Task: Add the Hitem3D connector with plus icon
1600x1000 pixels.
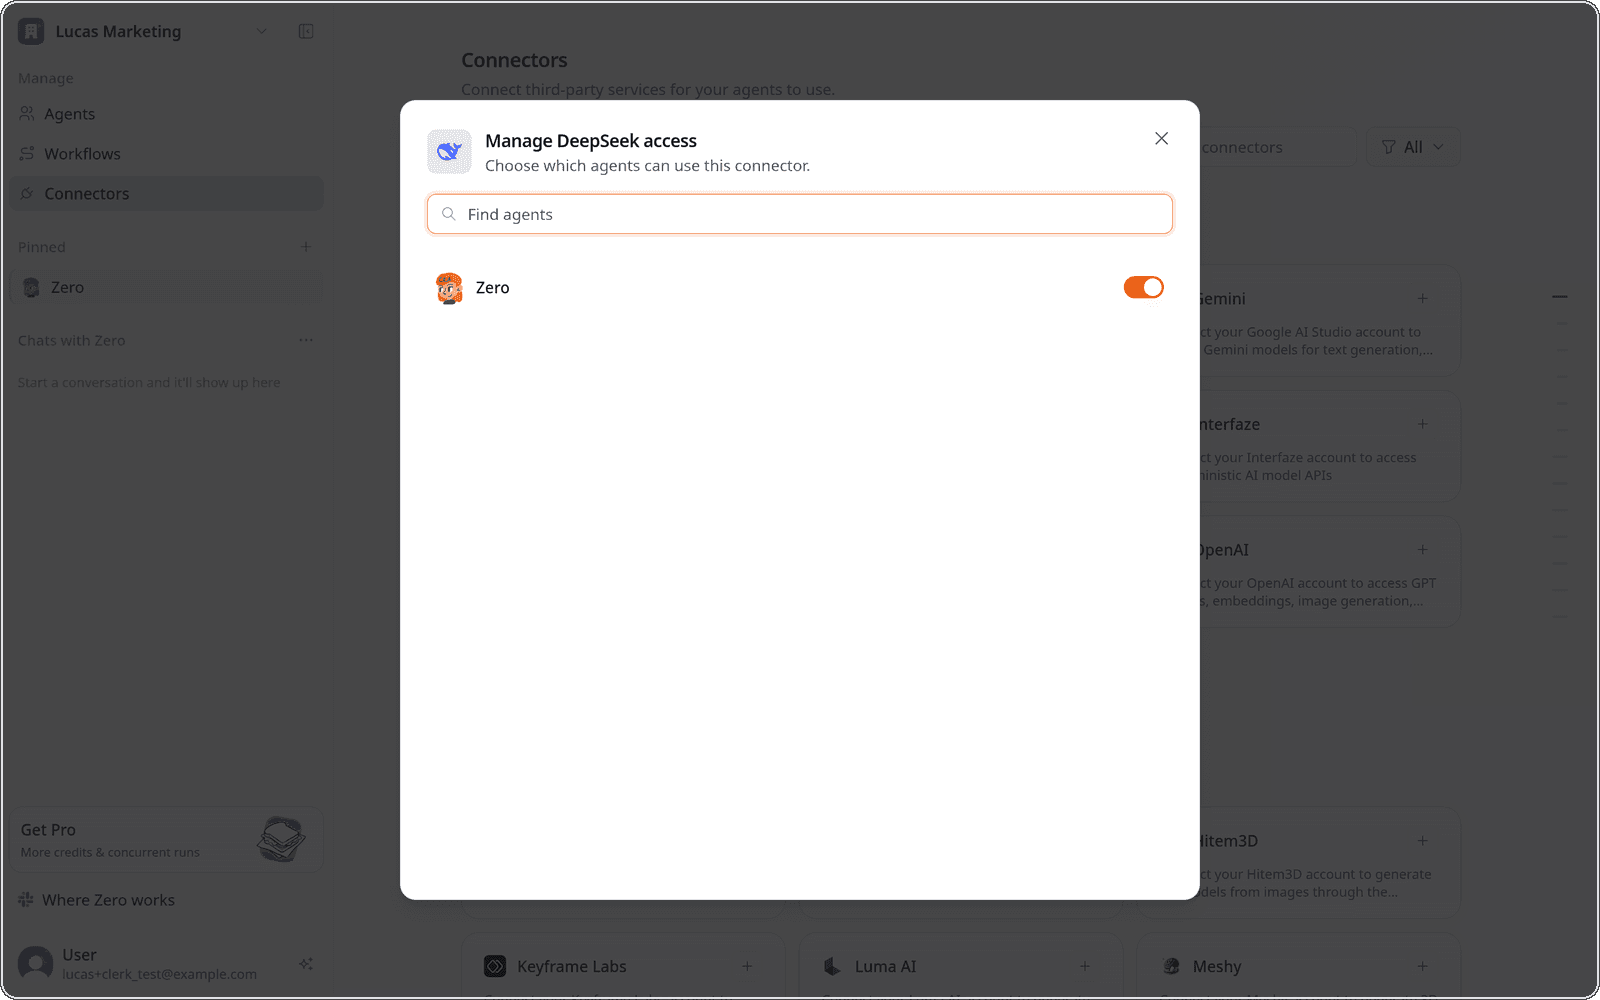Action: pos(1422,841)
